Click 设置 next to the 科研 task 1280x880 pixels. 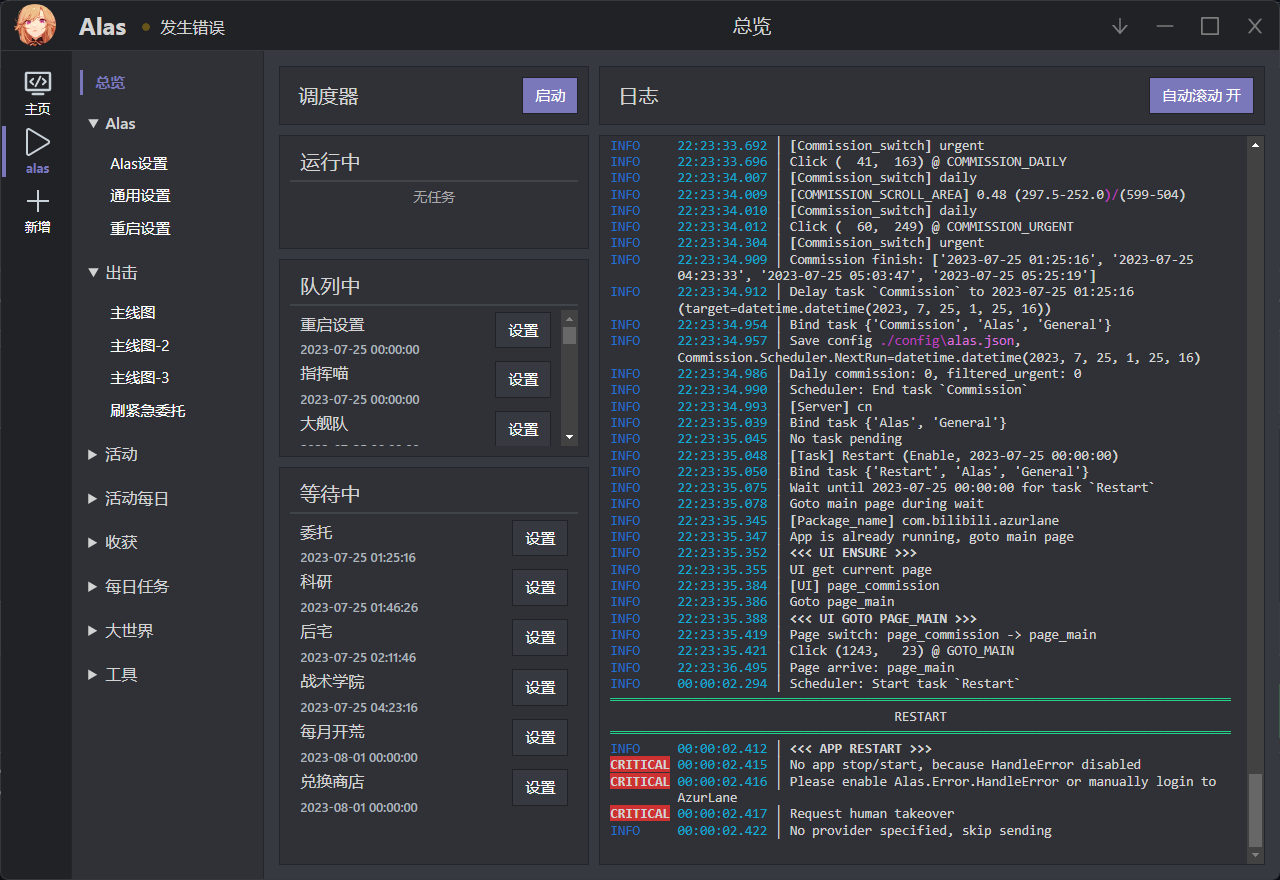(540, 588)
